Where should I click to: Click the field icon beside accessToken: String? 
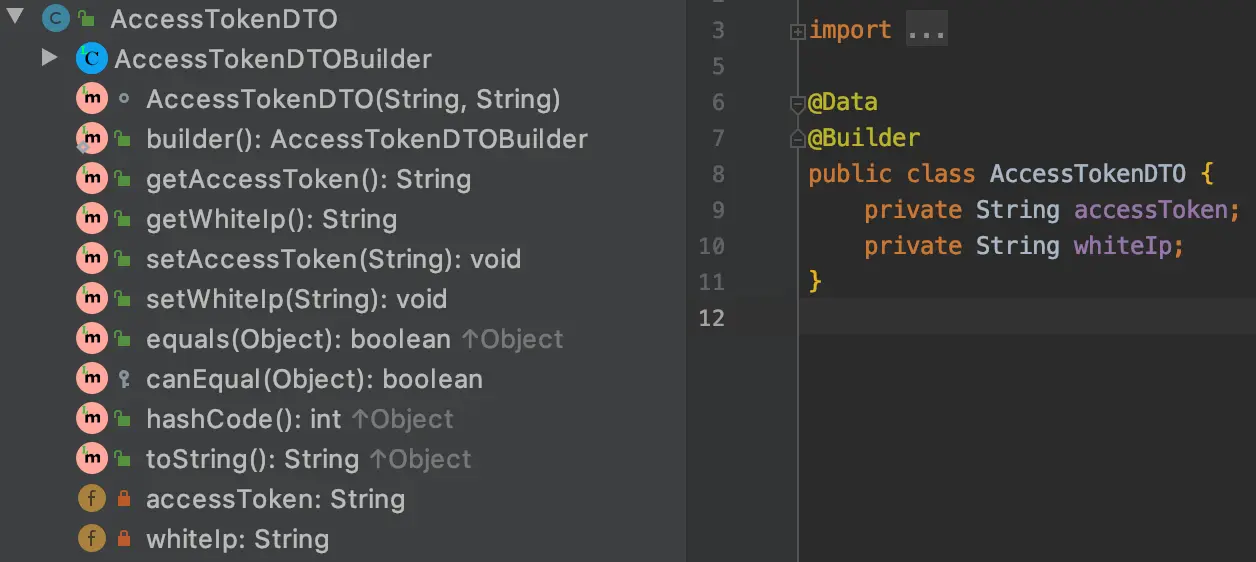91,499
